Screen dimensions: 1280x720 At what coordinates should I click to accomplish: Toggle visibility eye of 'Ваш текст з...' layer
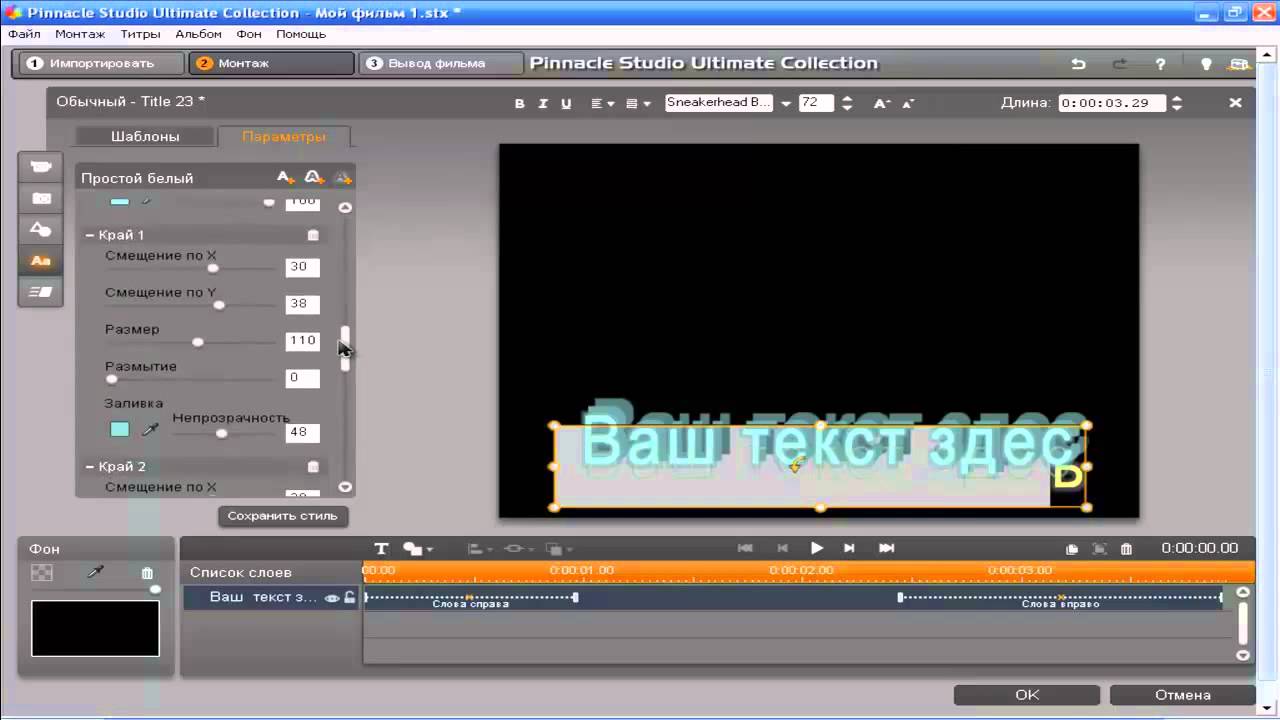[x=332, y=598]
